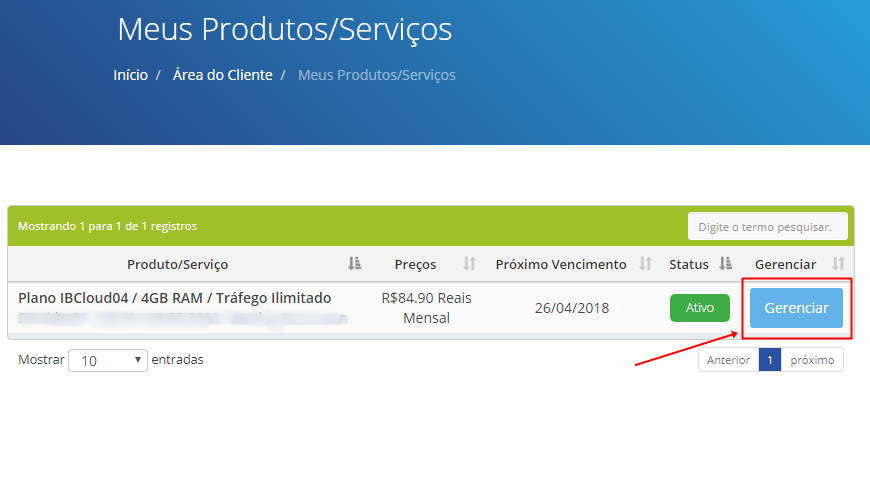Viewport: 870px width, 480px height.
Task: Click the 'Mostrando 1 para 1' records text
Action: 108,226
